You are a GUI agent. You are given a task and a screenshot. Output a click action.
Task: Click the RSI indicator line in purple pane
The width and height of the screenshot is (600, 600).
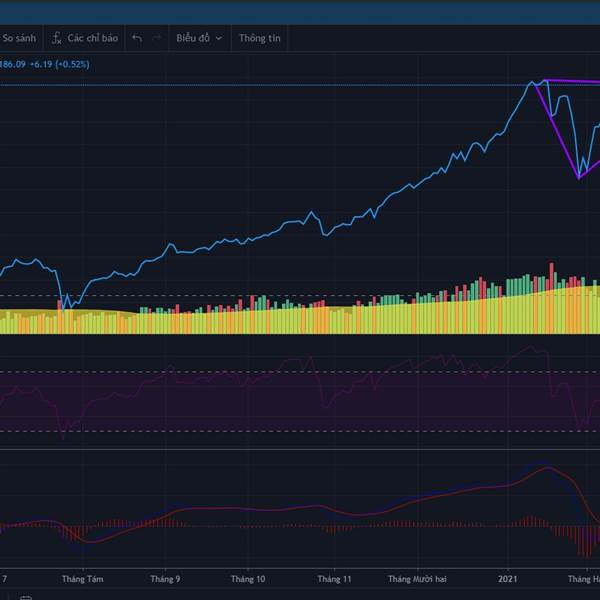click(200, 383)
